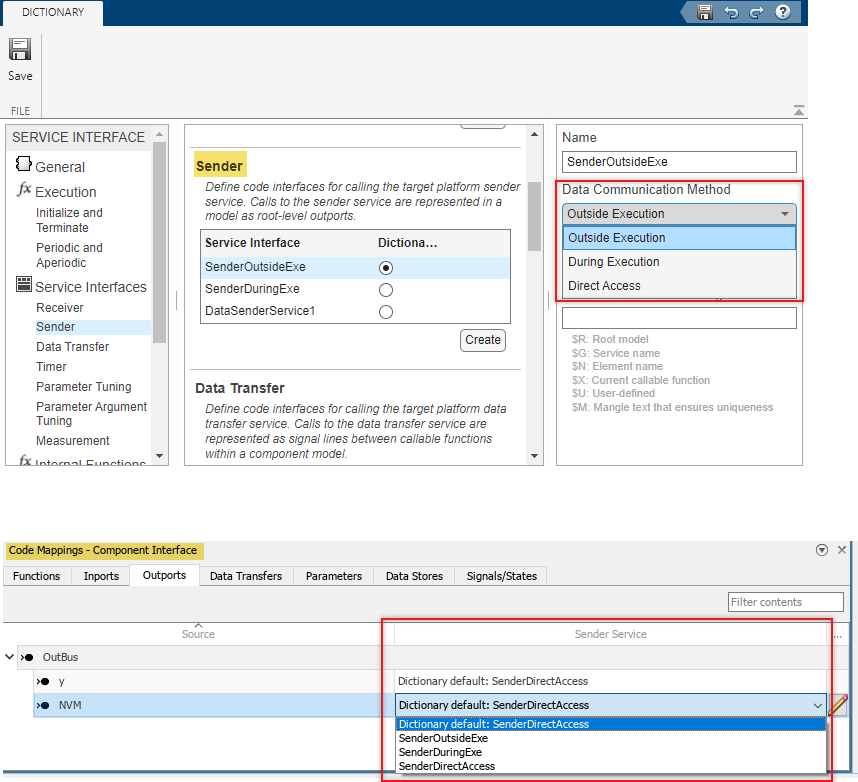Click the Create button
This screenshot has height=782, width=858.
point(482,340)
